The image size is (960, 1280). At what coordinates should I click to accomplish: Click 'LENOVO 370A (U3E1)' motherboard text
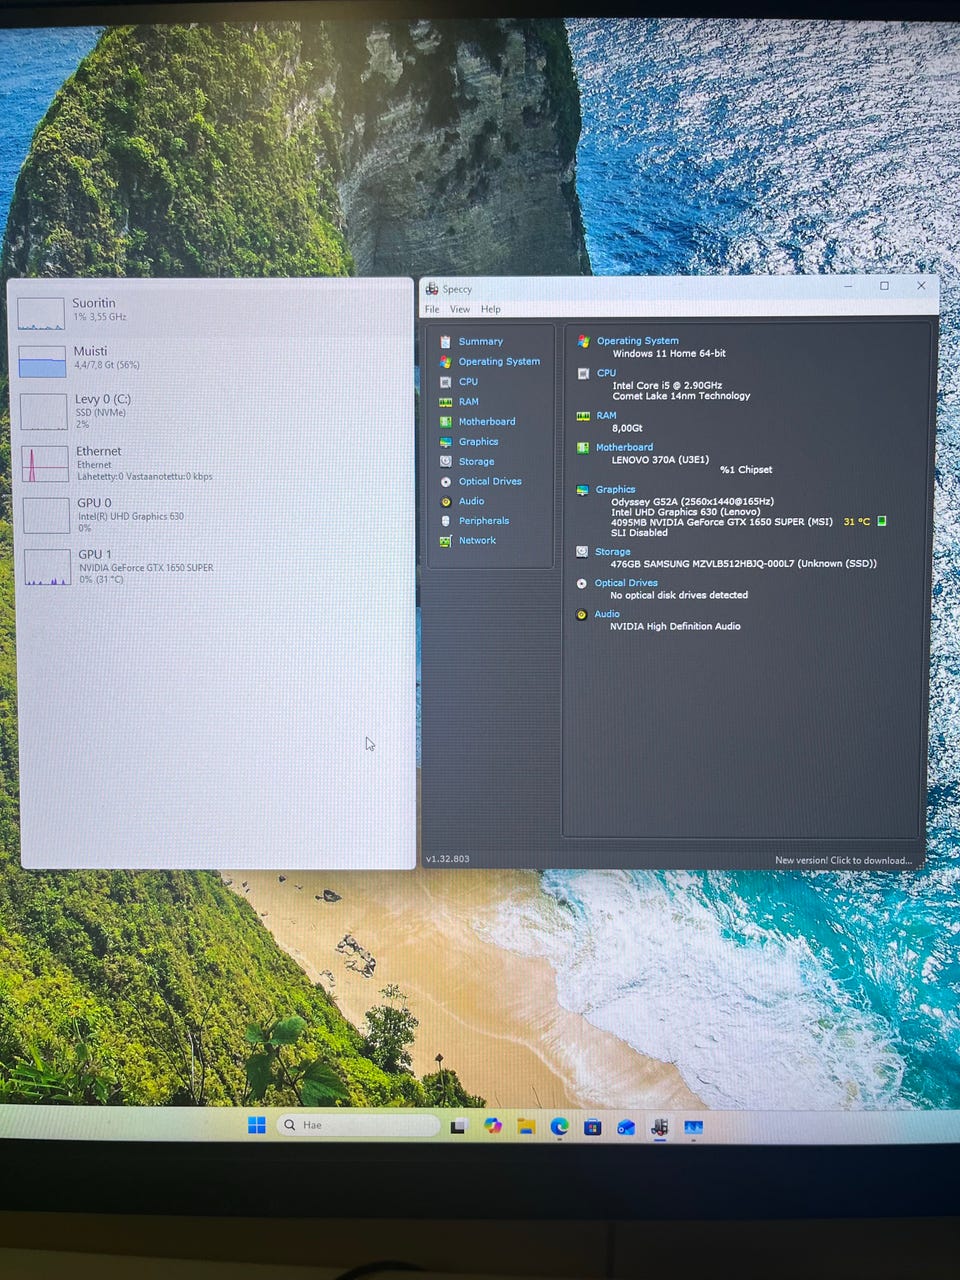coord(660,460)
